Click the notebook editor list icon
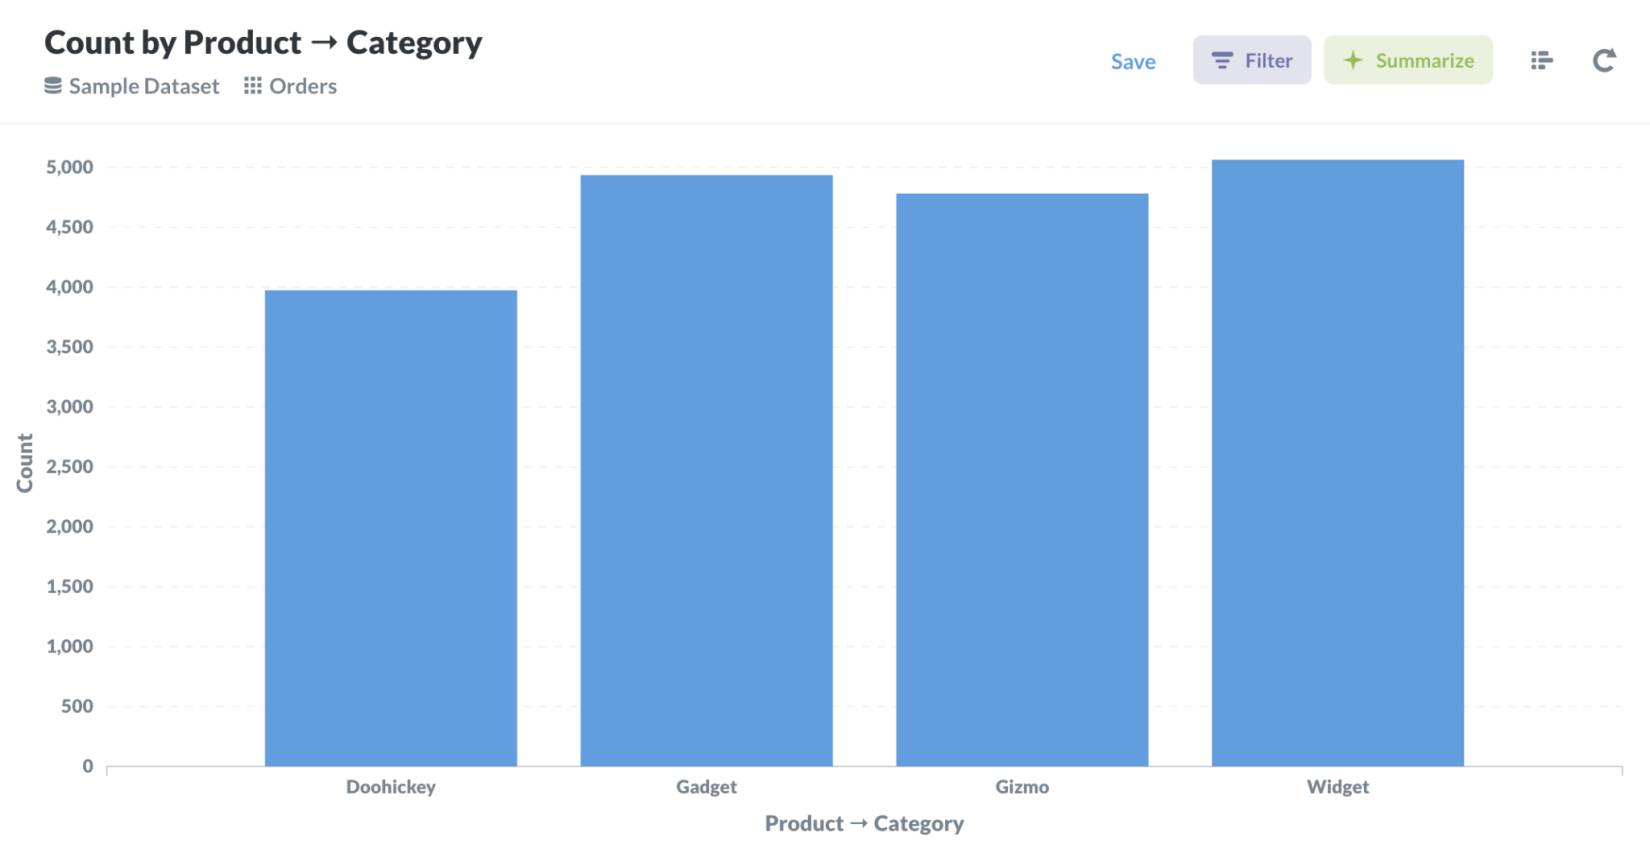 point(1541,61)
